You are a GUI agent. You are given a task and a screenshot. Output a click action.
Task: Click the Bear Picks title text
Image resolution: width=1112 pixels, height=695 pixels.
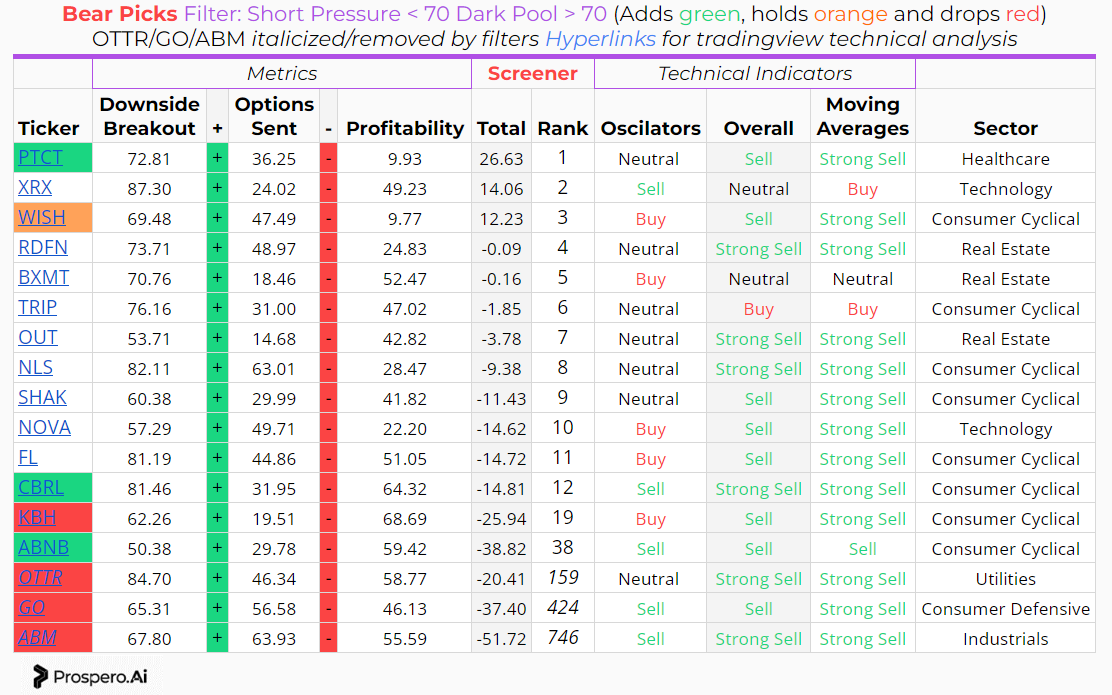(x=120, y=13)
